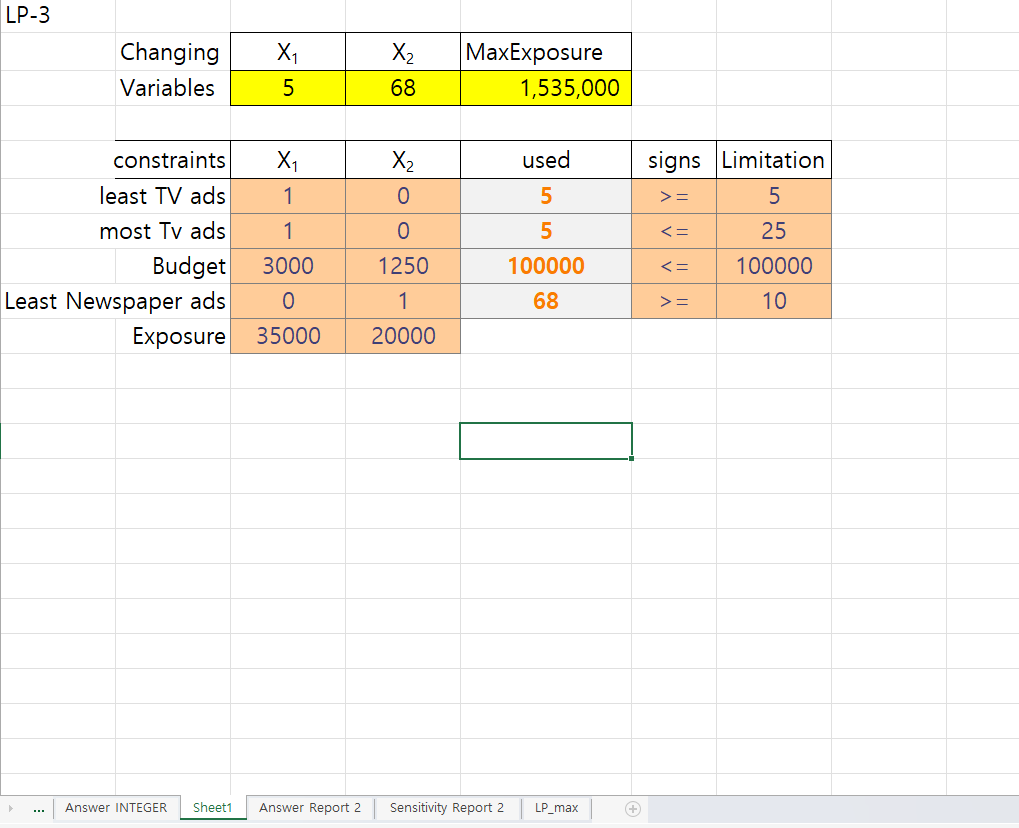Select the signs cell showing <= for Budget
This screenshot has height=828, width=1019.
673,265
